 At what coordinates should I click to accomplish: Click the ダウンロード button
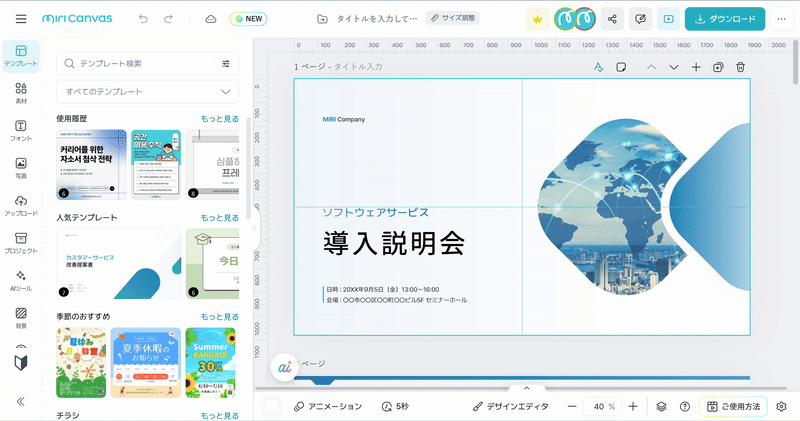(725, 19)
